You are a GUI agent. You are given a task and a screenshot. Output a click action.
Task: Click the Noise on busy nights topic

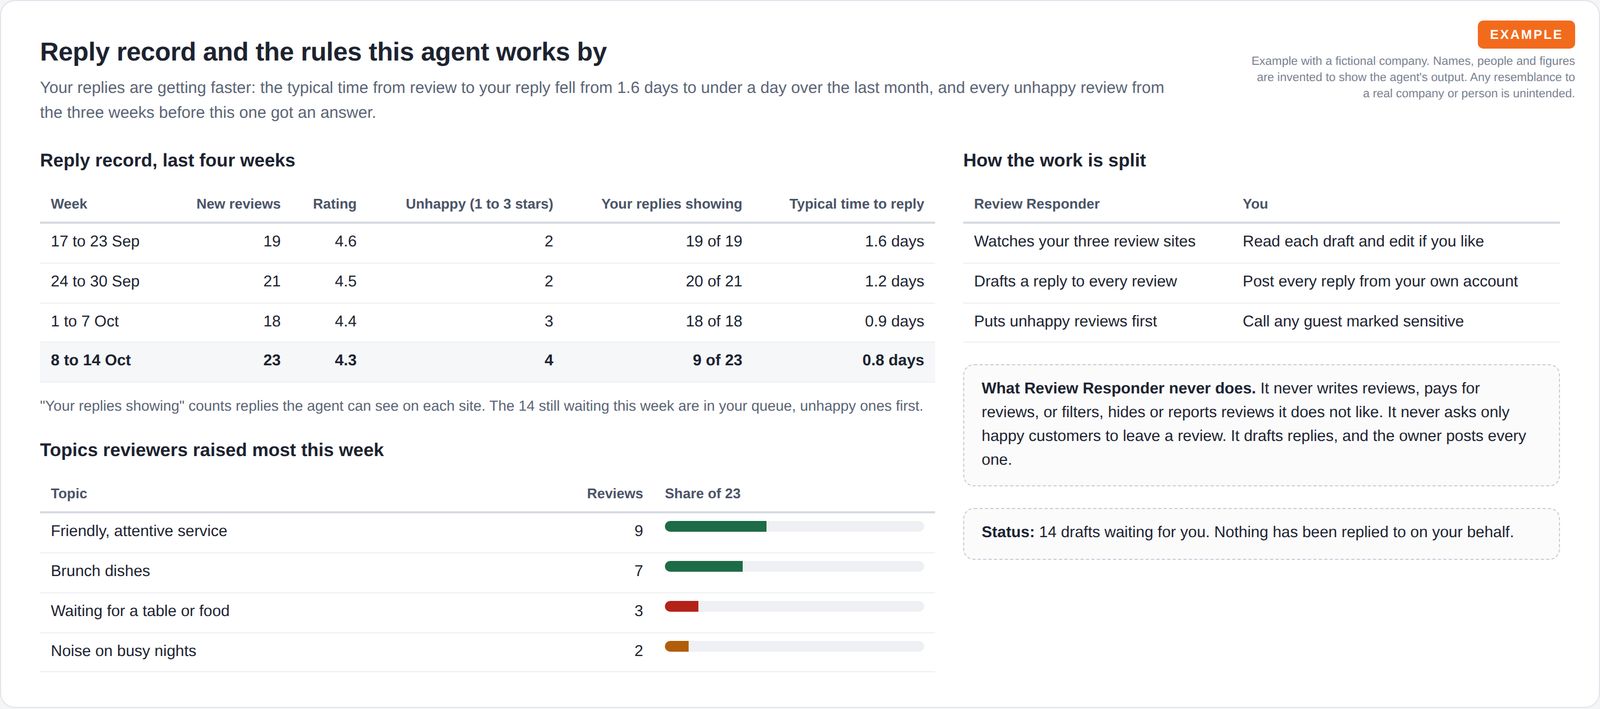123,651
